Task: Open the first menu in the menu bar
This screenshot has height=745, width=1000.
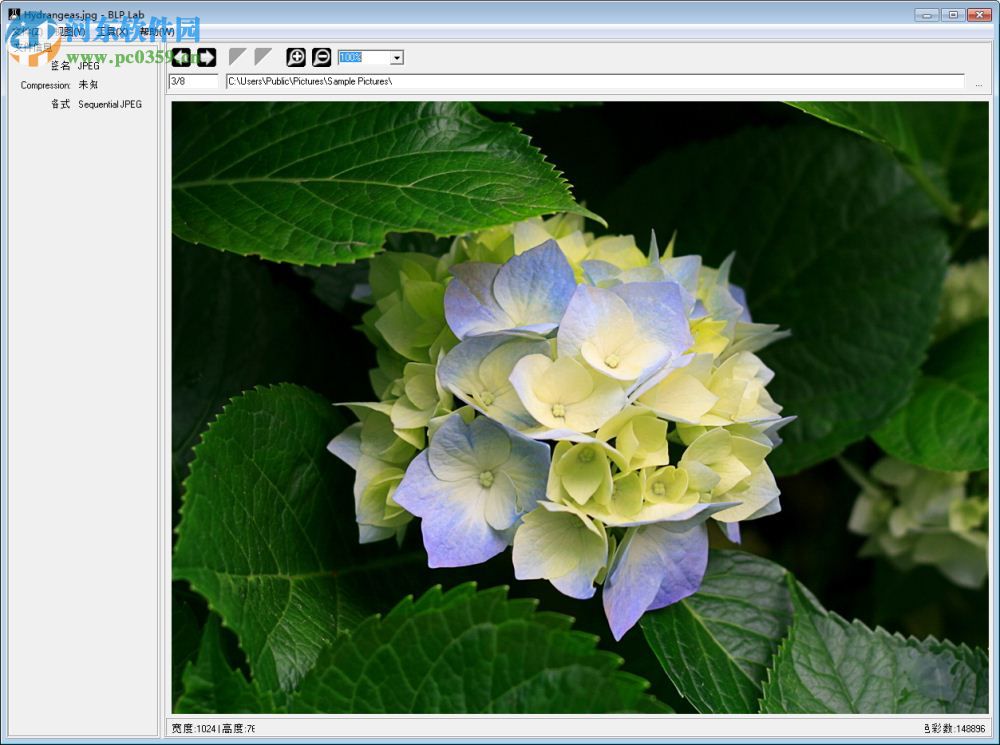Action: [27, 31]
